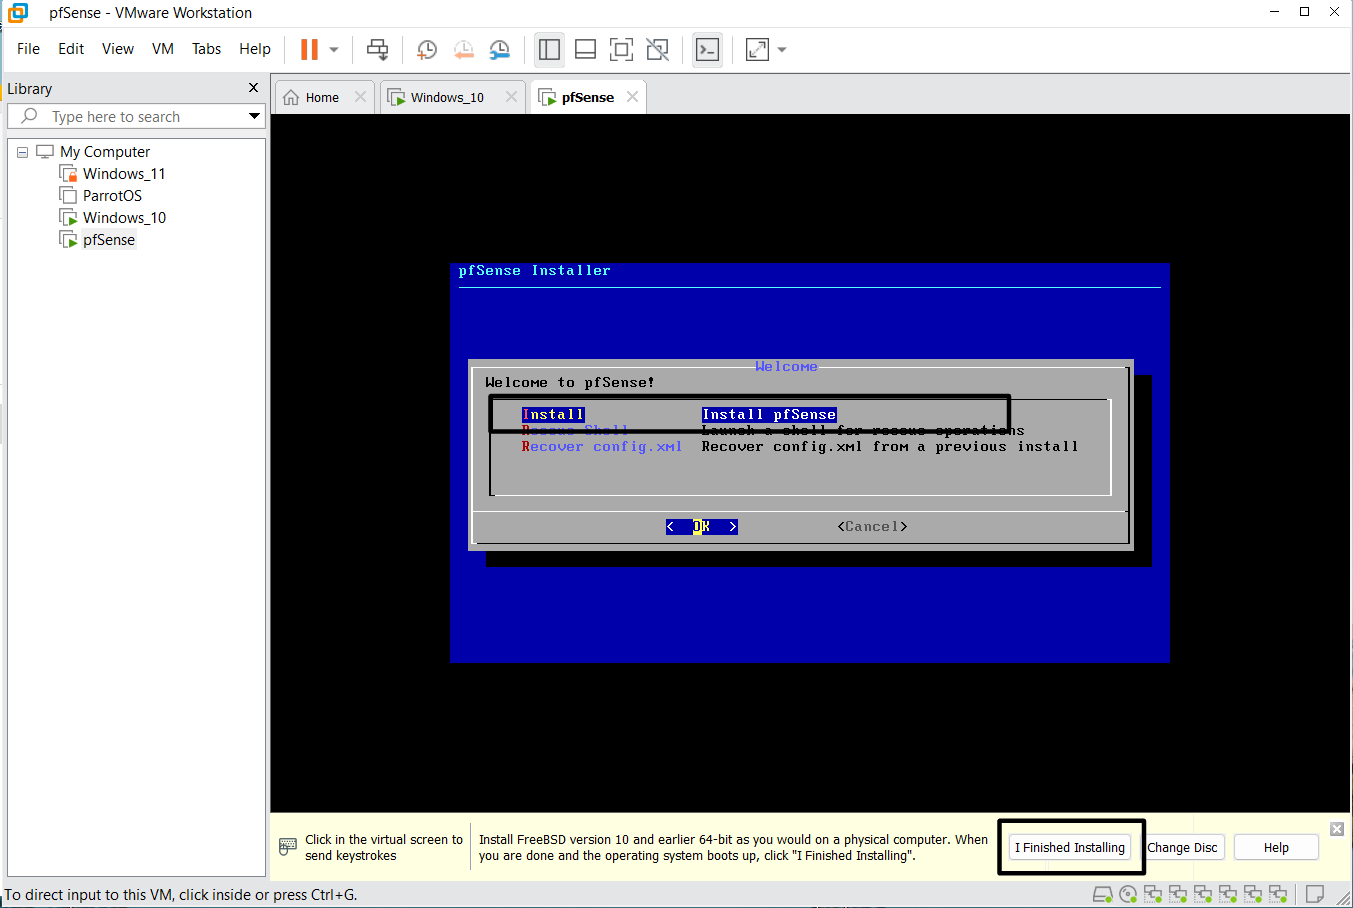This screenshot has height=908, width=1353.
Task: Open the VM menu
Action: 163,49
